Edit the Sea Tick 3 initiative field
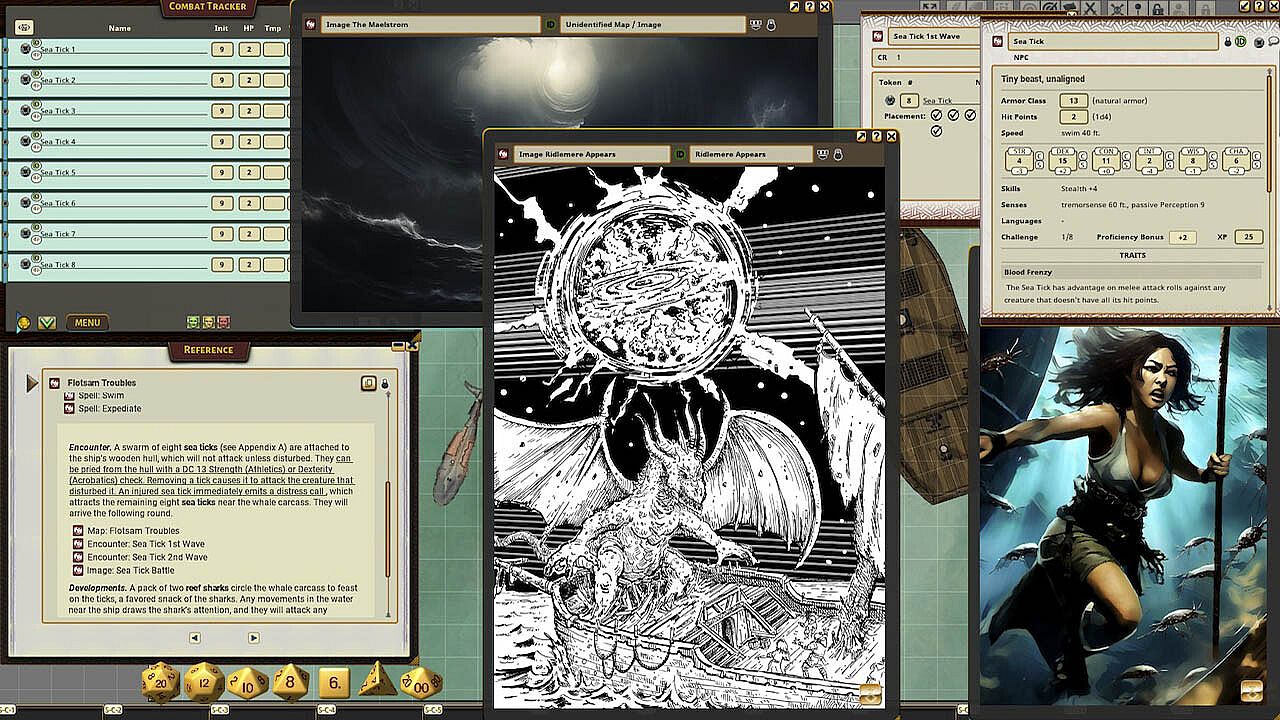Viewport: 1280px width, 720px height. [222, 111]
